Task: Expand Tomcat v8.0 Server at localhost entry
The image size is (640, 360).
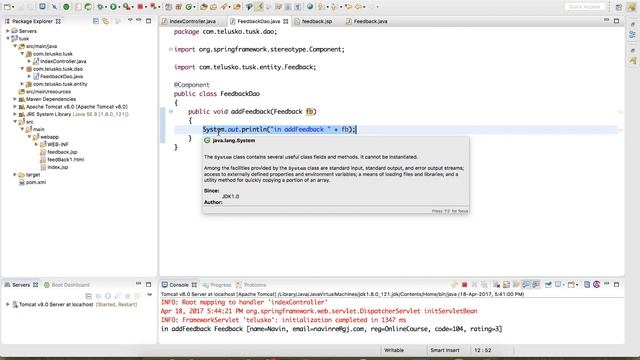Action: tap(8, 304)
